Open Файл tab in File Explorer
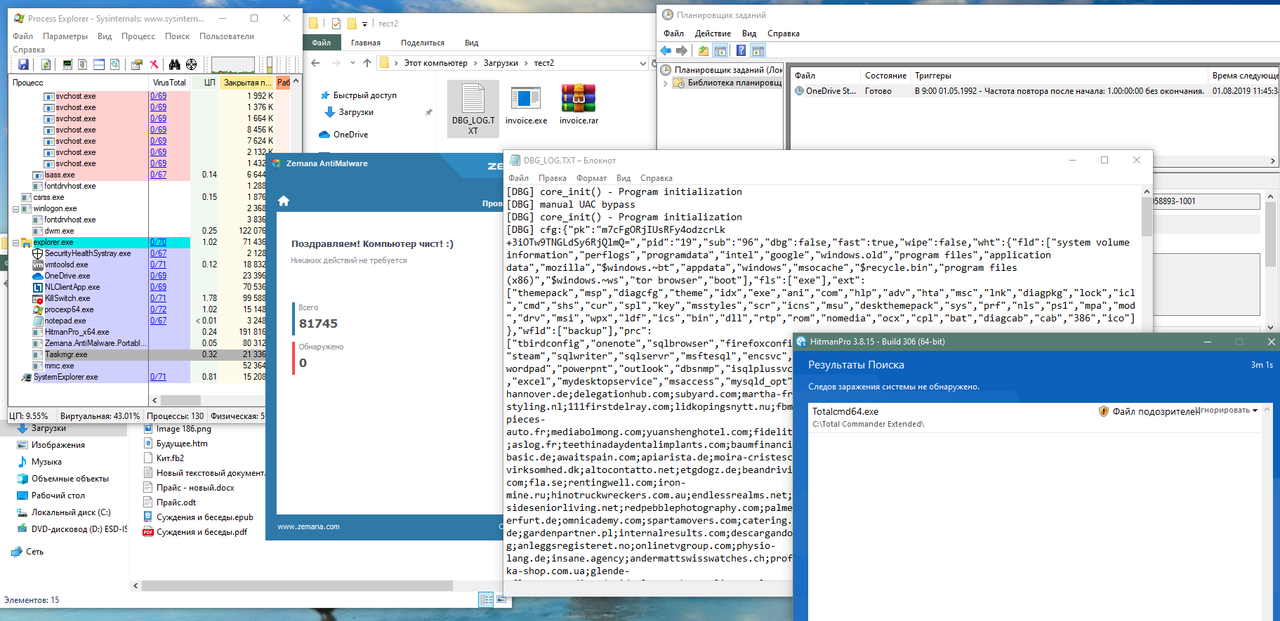 coord(321,43)
